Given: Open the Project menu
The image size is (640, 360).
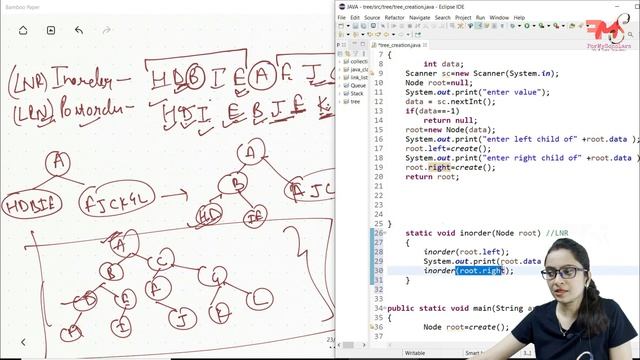Looking at the screenshot, I should tap(463, 18).
